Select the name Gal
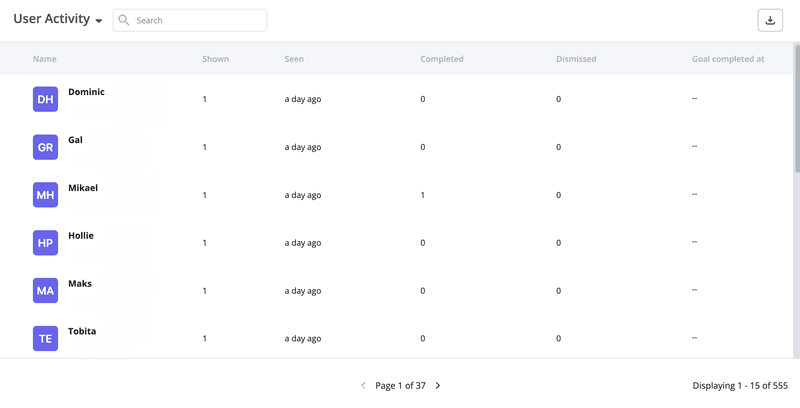 point(76,140)
